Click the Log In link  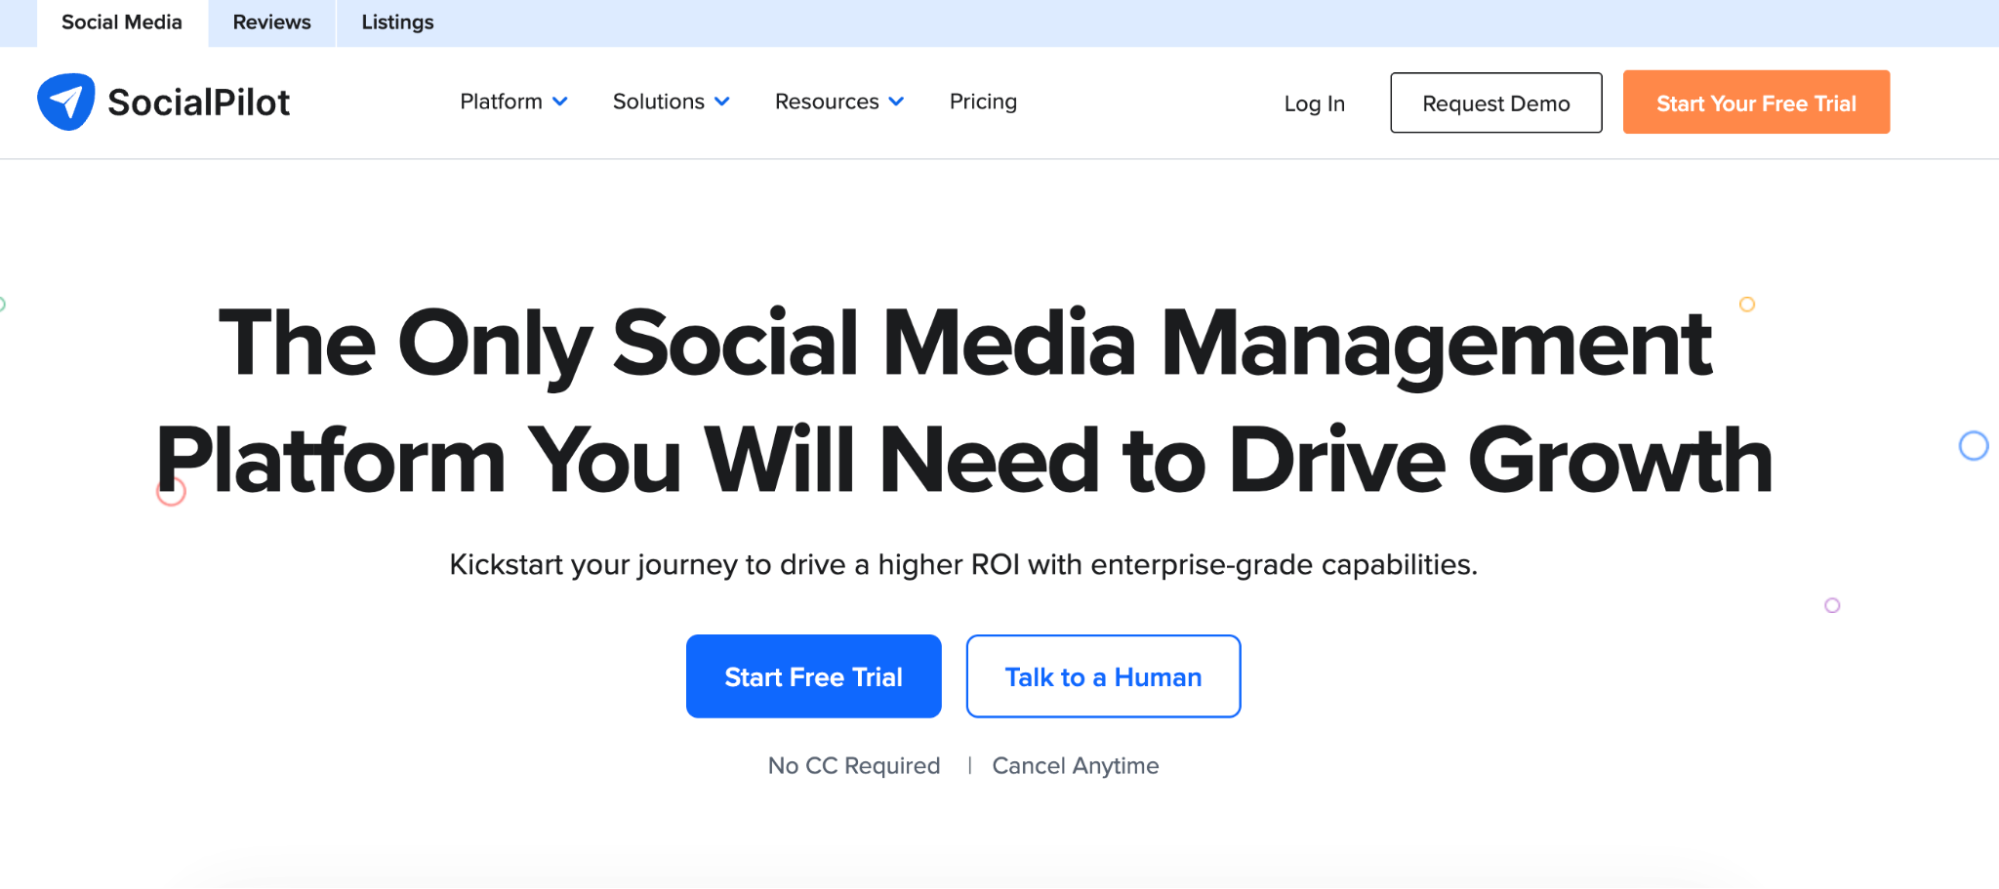click(x=1314, y=104)
